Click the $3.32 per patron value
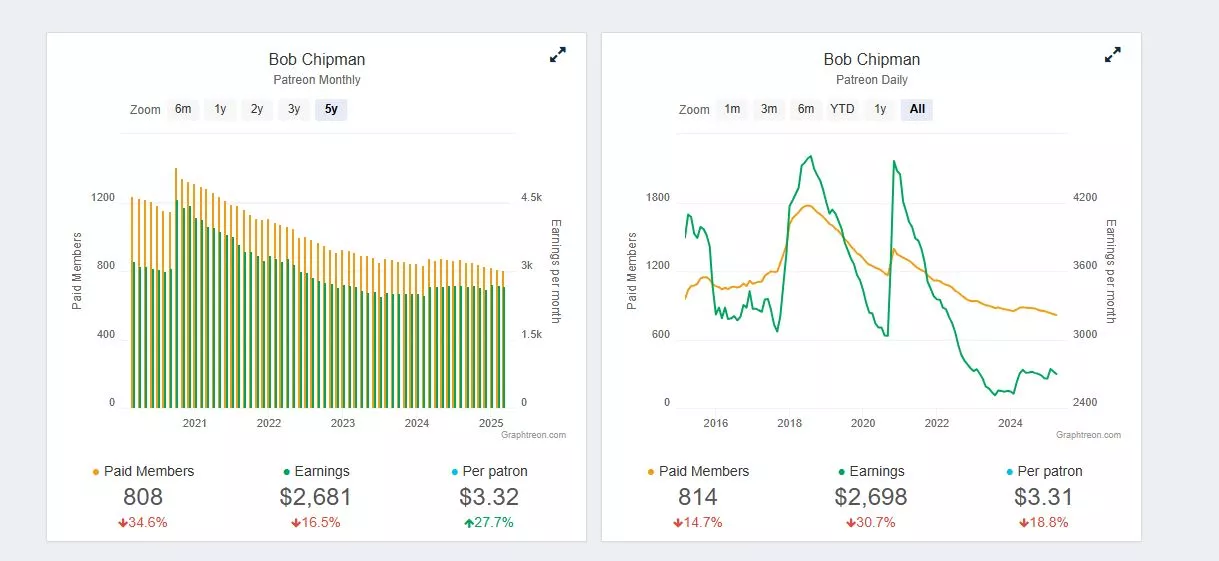1219x561 pixels. [489, 497]
